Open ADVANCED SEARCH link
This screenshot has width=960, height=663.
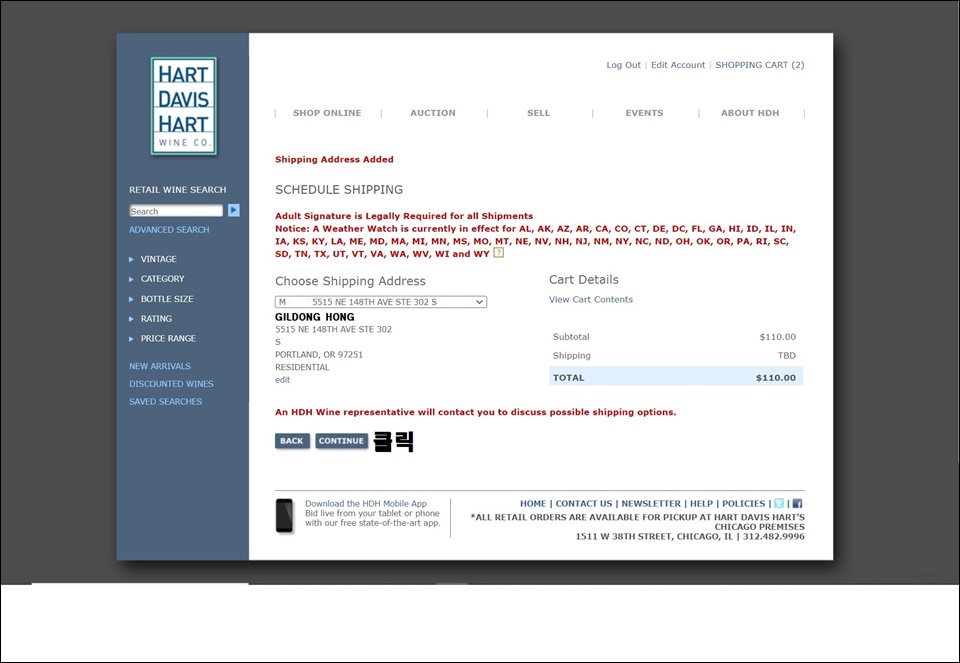pyautogui.click(x=169, y=230)
